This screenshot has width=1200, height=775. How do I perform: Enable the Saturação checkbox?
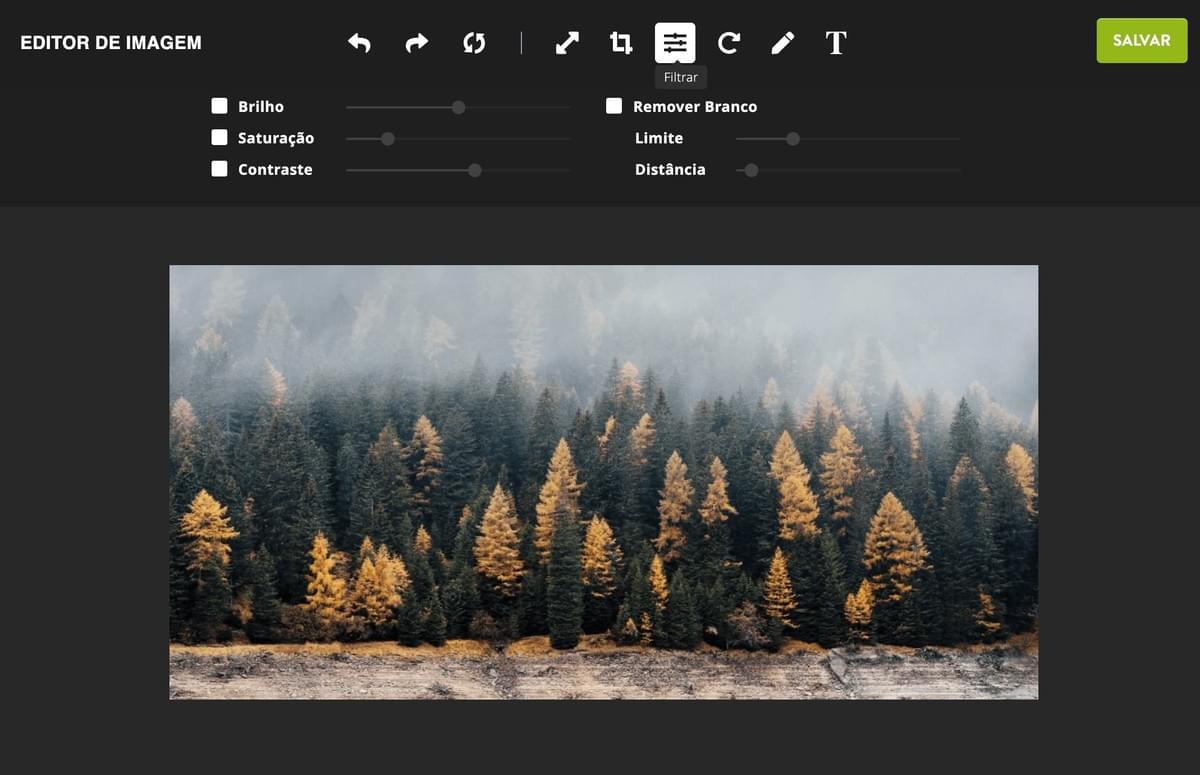point(220,138)
